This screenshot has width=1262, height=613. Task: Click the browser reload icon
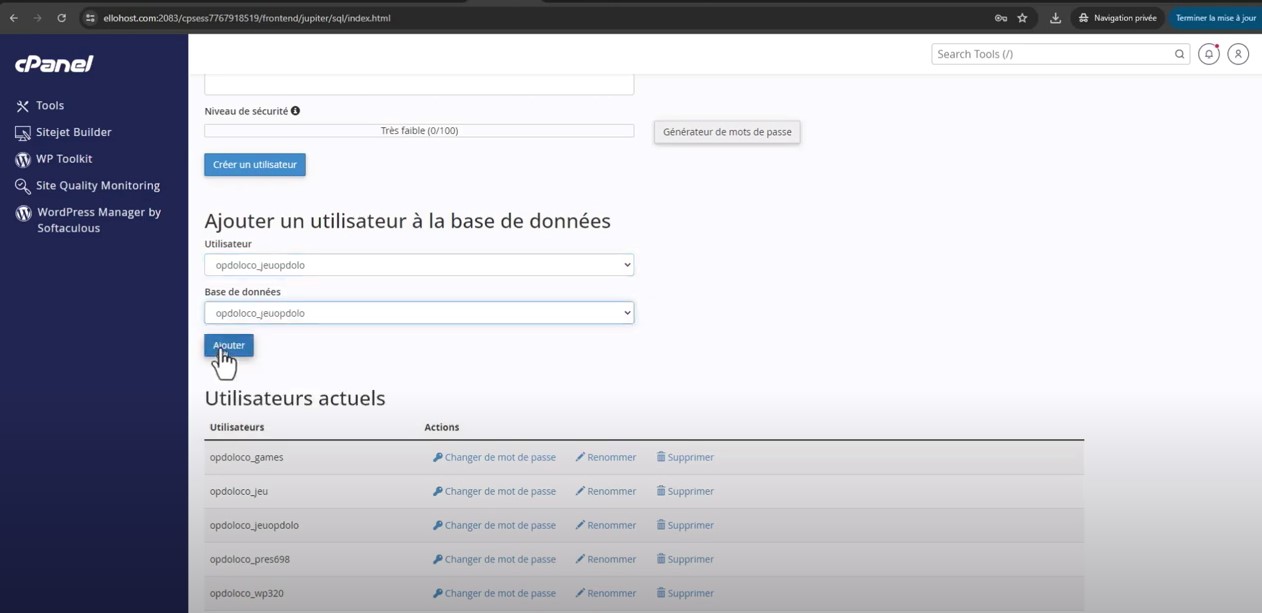[61, 18]
